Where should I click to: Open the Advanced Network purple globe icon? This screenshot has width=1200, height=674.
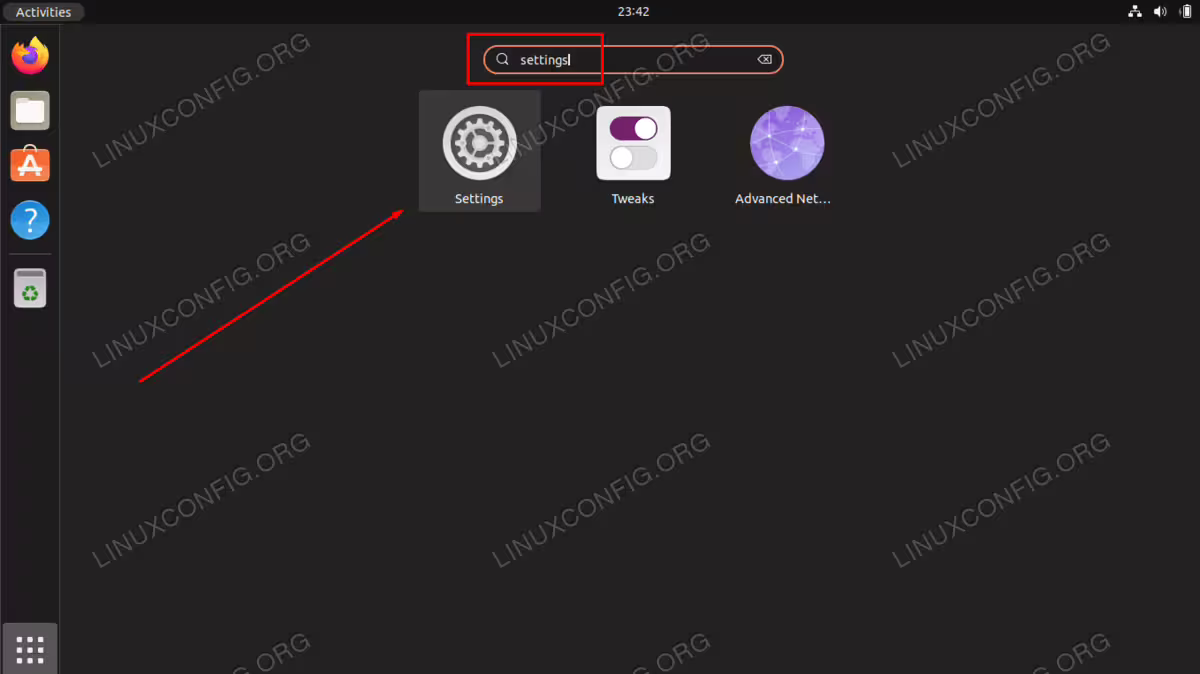(x=787, y=143)
